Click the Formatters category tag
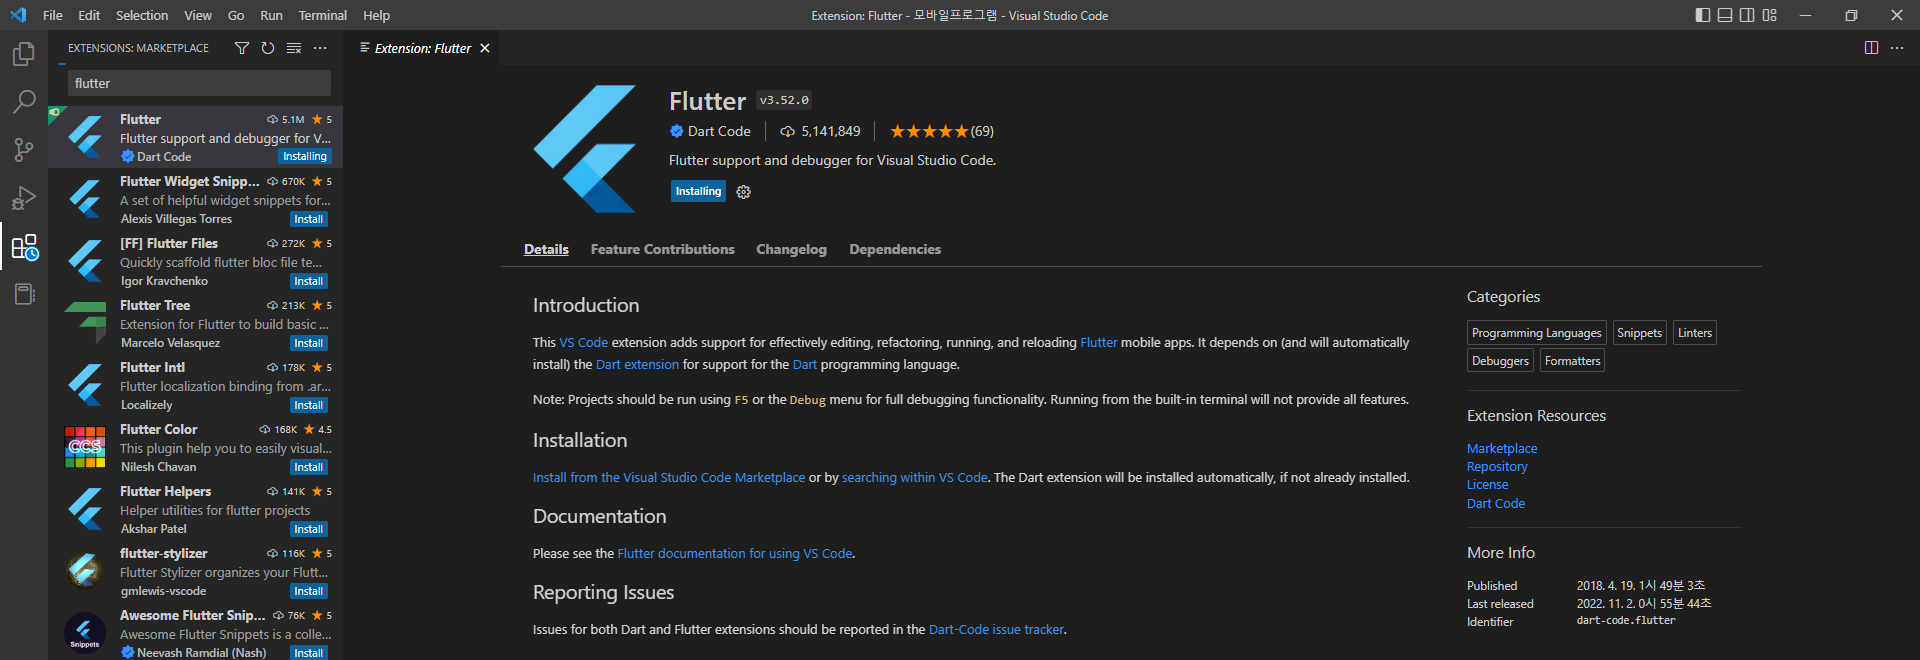The height and width of the screenshot is (660, 1920). 1572,361
